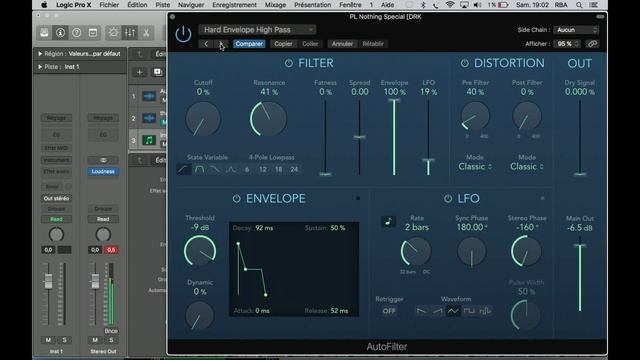Click the Fatness slider
Screen dimensions: 640x360
coord(325,137)
